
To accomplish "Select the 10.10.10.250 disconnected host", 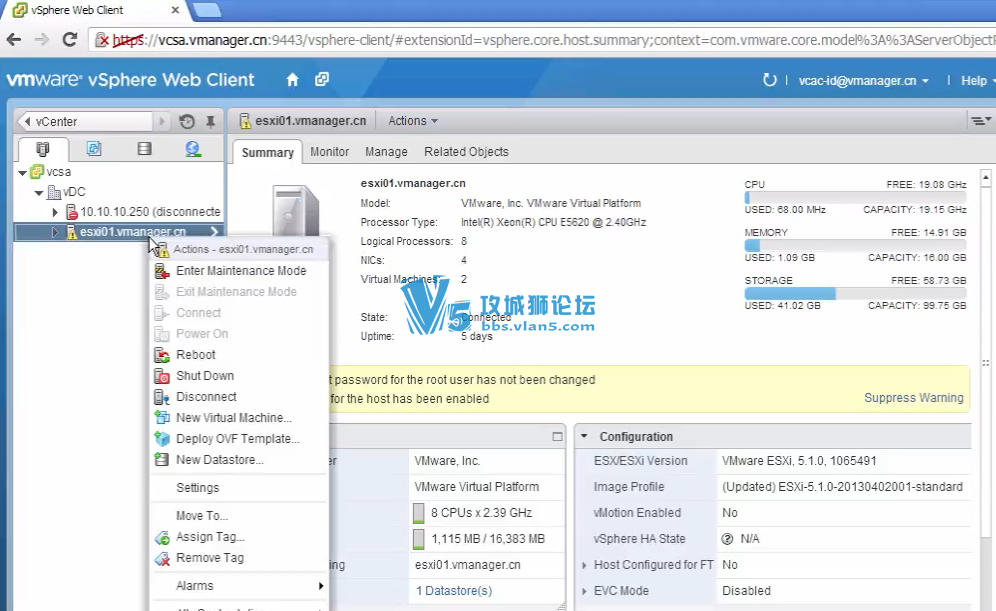I will [142, 212].
